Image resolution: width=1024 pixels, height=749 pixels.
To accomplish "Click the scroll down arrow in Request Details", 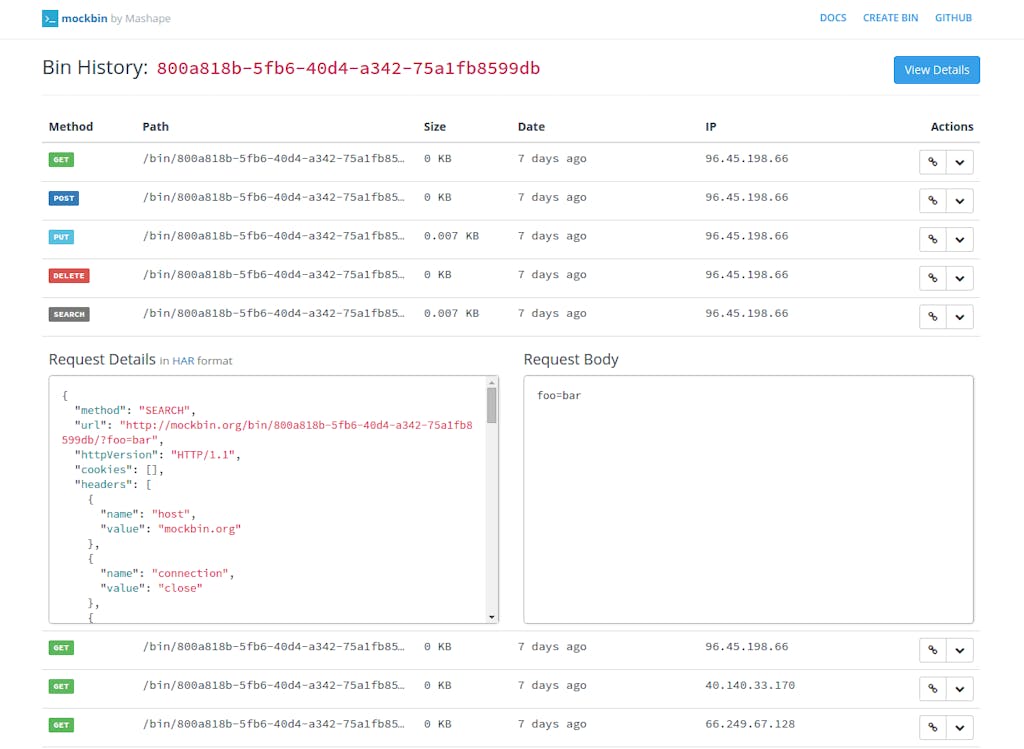I will tap(491, 617).
